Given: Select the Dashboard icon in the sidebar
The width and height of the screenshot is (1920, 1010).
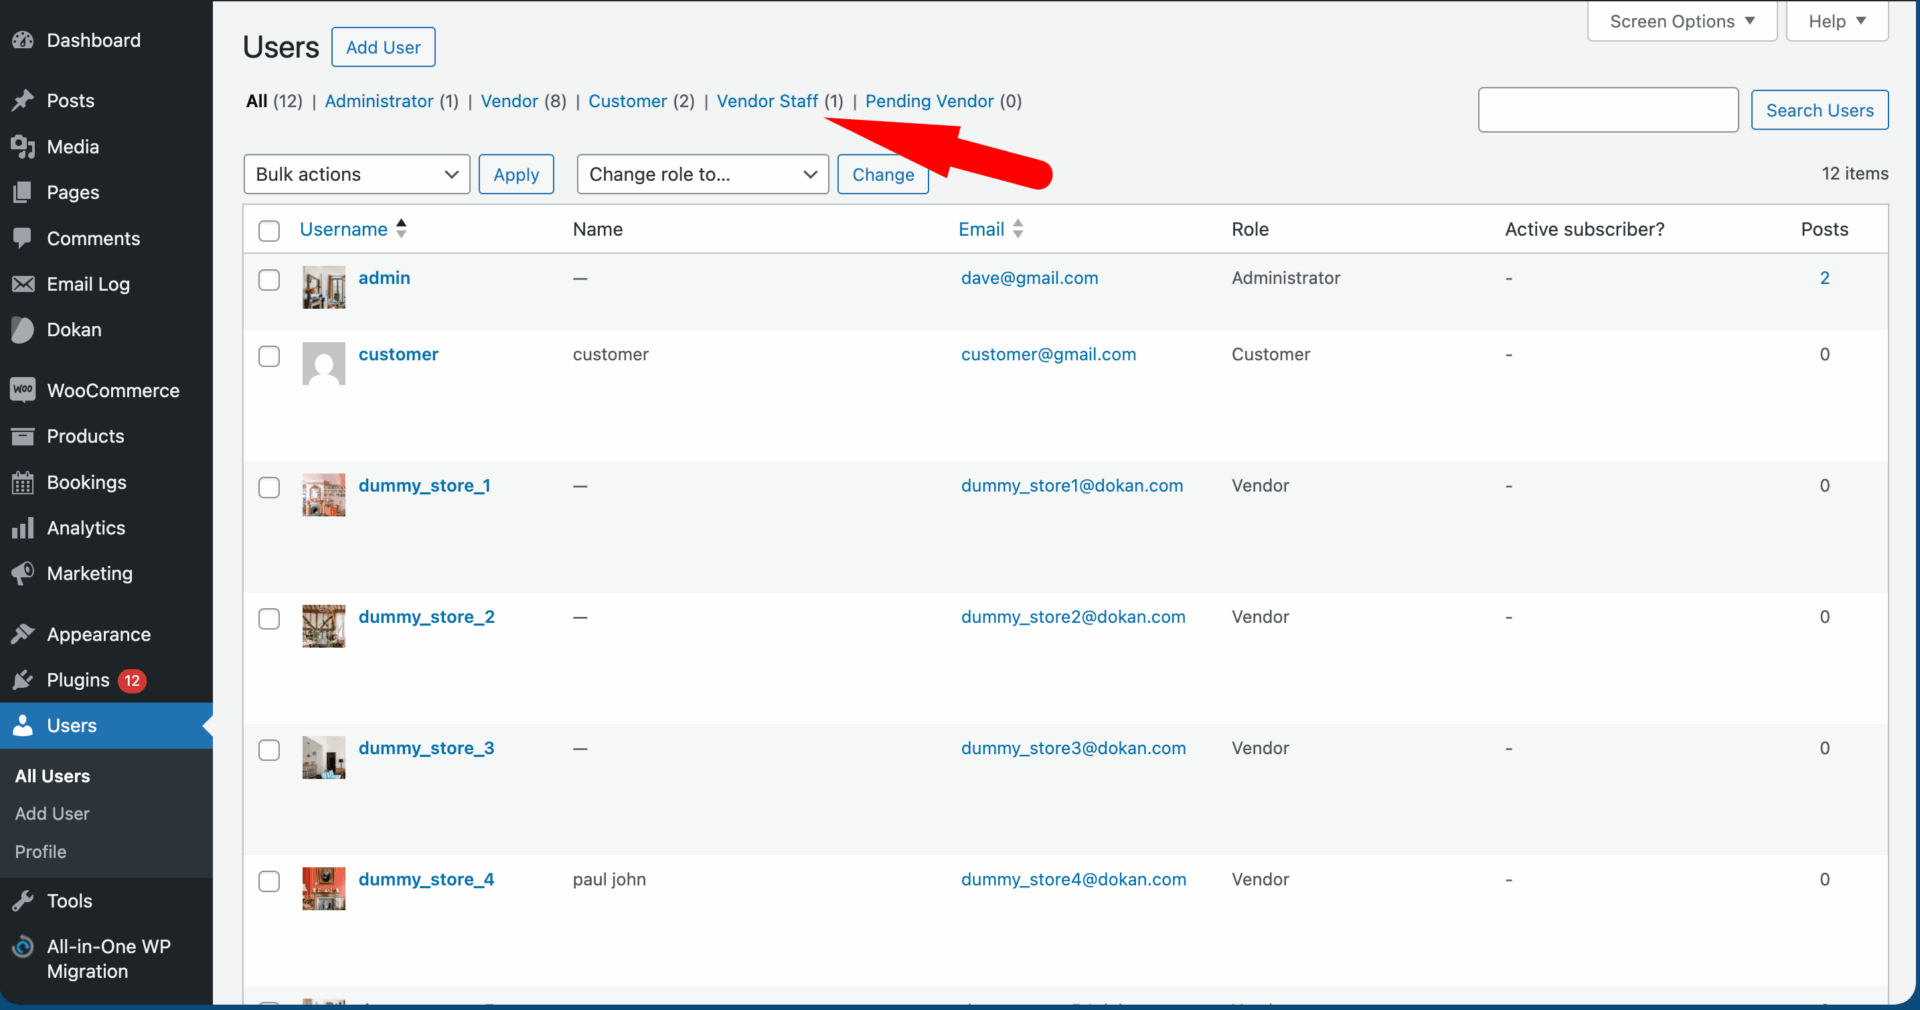Looking at the screenshot, I should (24, 39).
